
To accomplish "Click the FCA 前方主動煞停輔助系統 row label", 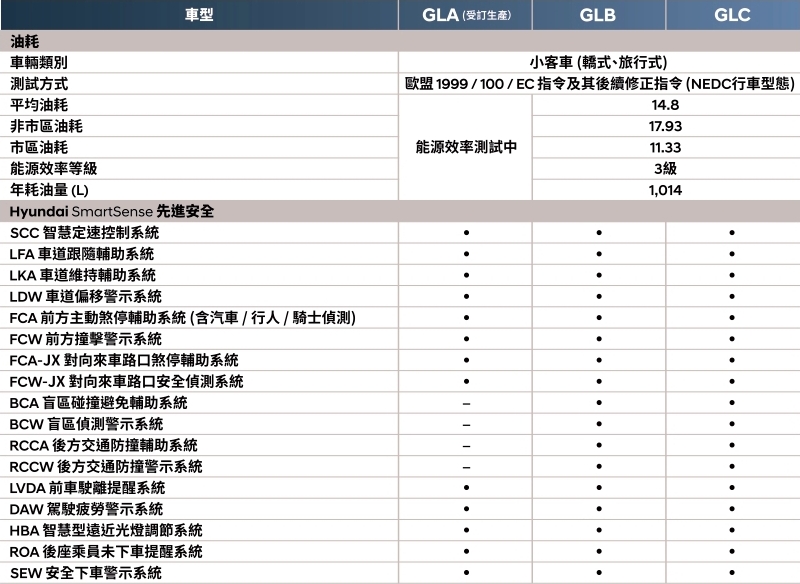I will [183, 318].
